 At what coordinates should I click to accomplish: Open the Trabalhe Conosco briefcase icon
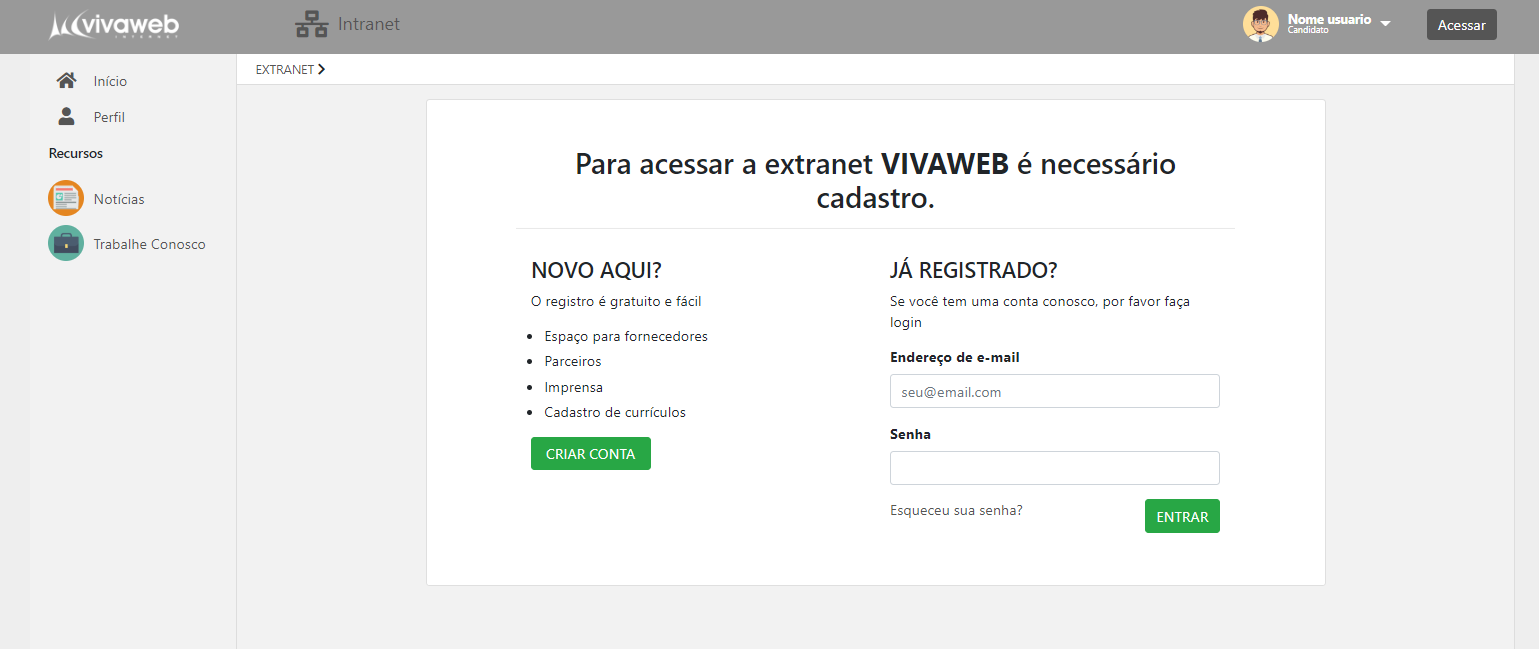[66, 243]
